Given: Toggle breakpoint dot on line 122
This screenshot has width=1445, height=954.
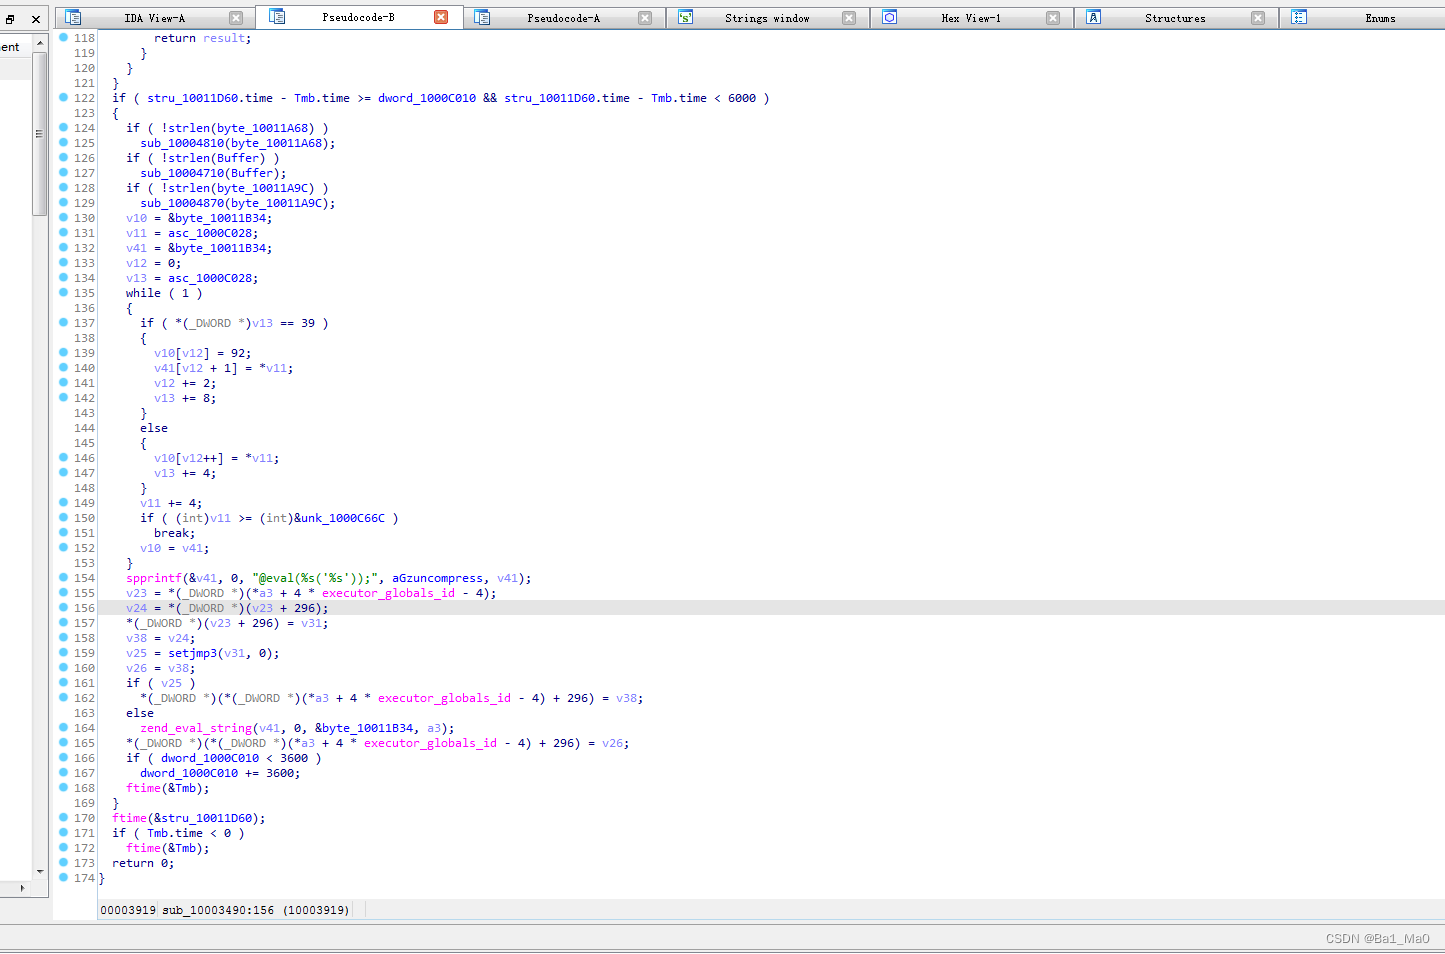Looking at the screenshot, I should (x=63, y=97).
